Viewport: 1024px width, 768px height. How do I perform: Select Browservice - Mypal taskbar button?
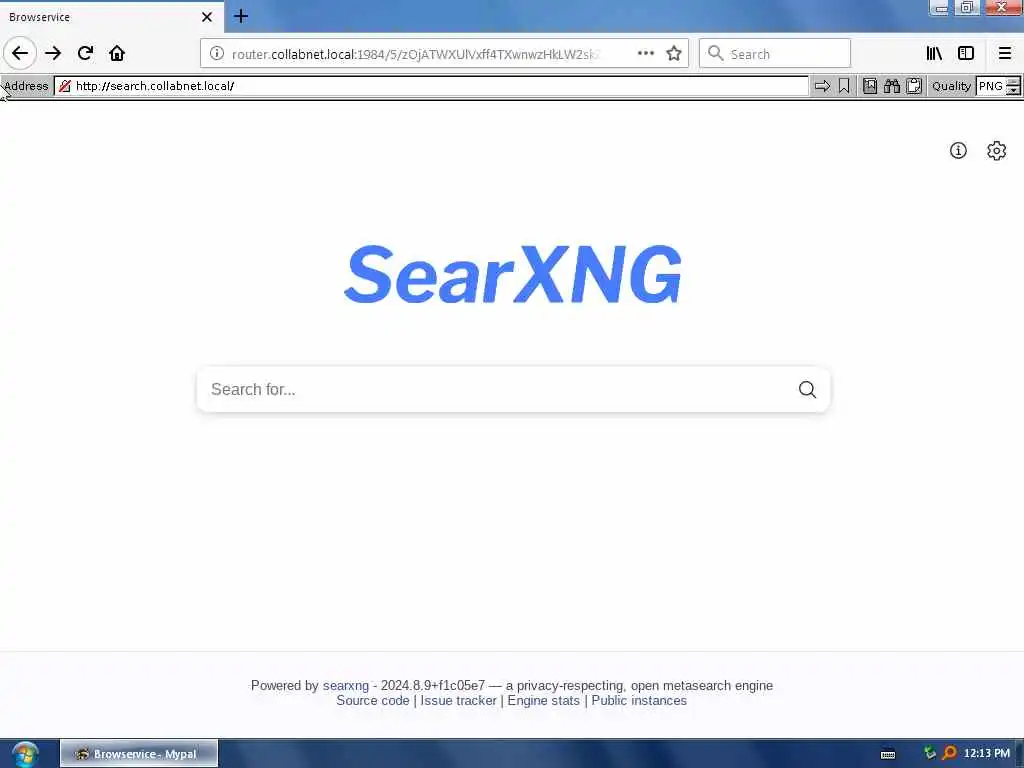click(x=139, y=754)
